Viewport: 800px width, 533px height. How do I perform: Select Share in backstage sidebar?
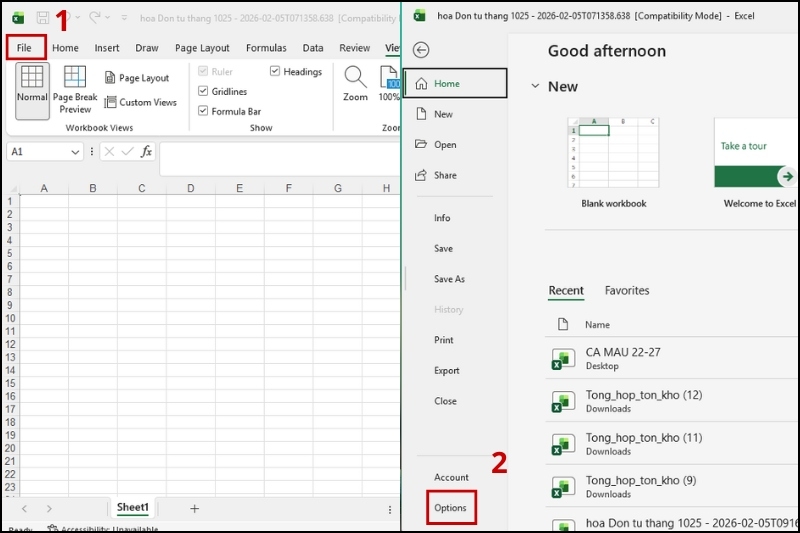[456, 175]
